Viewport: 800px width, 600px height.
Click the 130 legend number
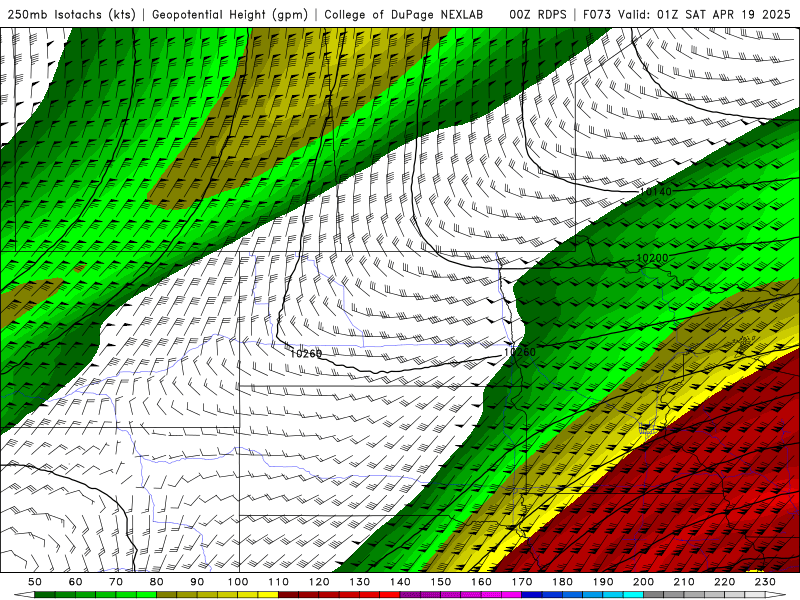coord(360,582)
